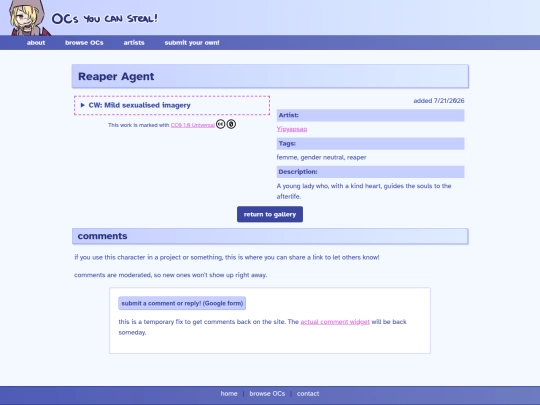Click the Artist: label header
Image resolution: width=540 pixels, height=405 pixels.
370,115
